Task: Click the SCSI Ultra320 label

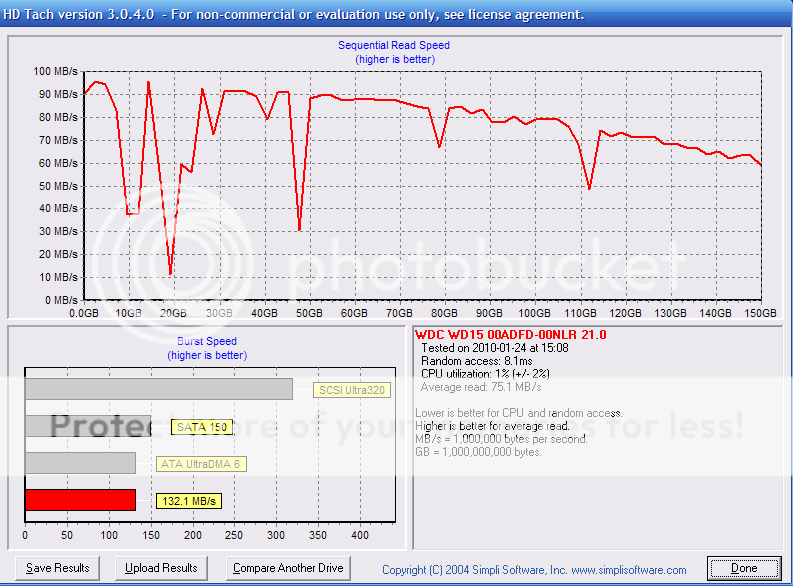Action: click(x=352, y=390)
